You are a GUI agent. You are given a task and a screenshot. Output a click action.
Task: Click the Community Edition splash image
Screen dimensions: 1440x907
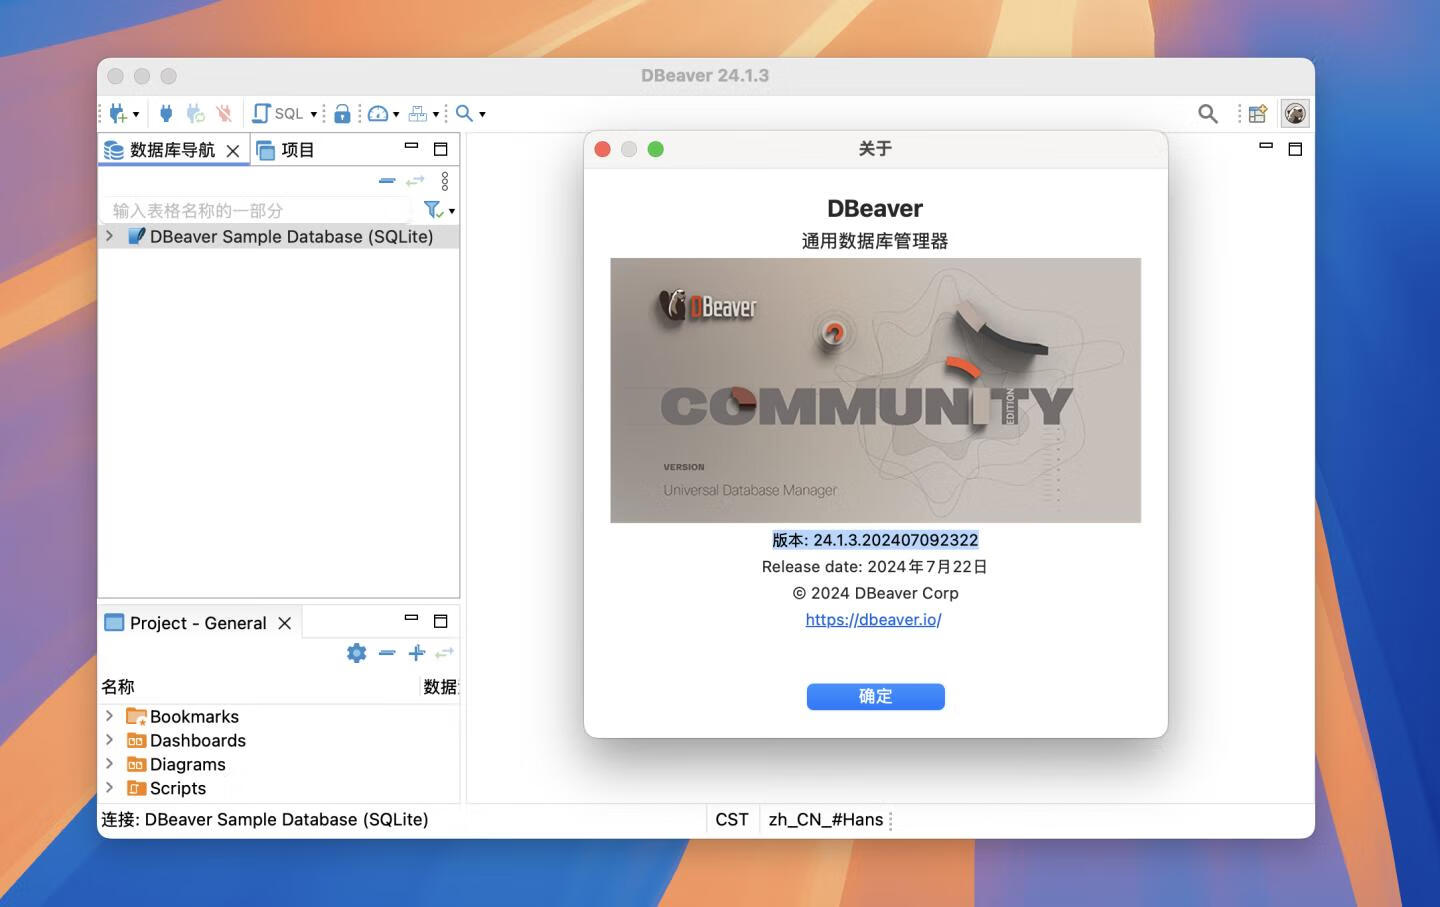click(x=875, y=390)
